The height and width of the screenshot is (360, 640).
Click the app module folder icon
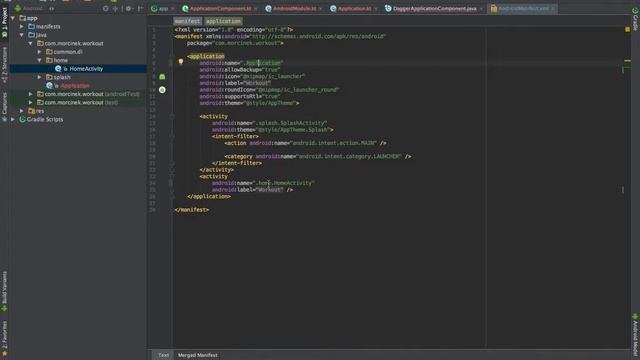[x=22, y=18]
